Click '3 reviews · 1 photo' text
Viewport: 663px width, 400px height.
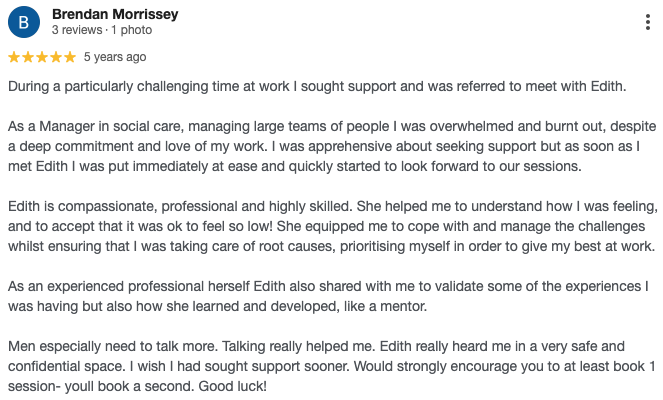(x=99, y=31)
